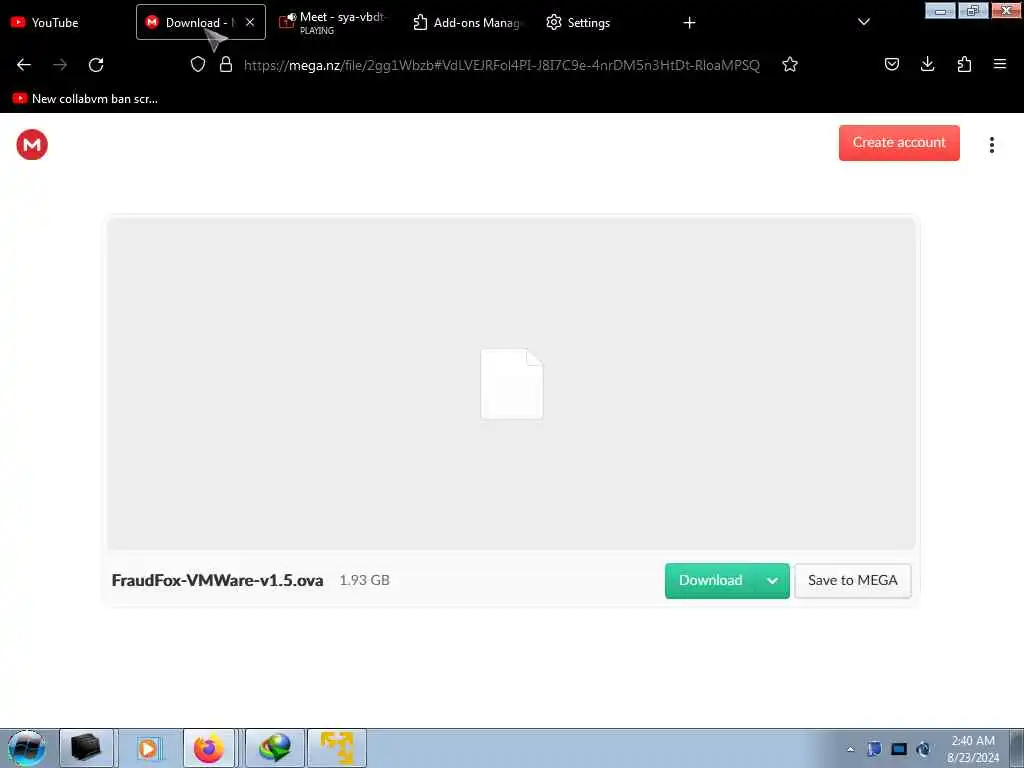Image resolution: width=1024 pixels, height=768 pixels.
Task: Save page to Pocket
Action: point(892,64)
